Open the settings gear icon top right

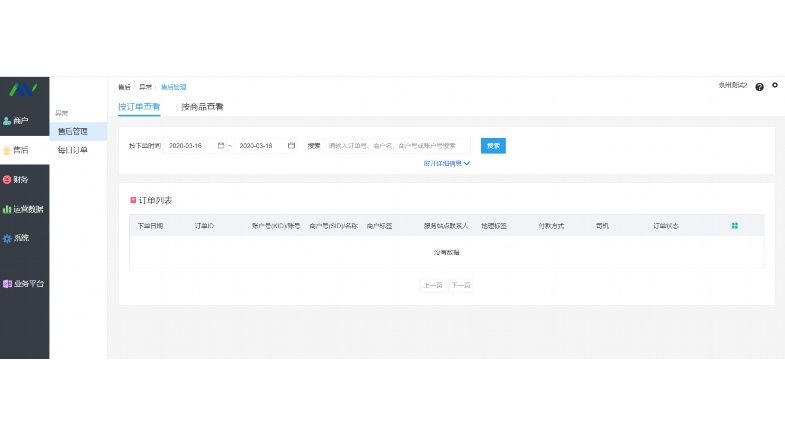pos(775,85)
